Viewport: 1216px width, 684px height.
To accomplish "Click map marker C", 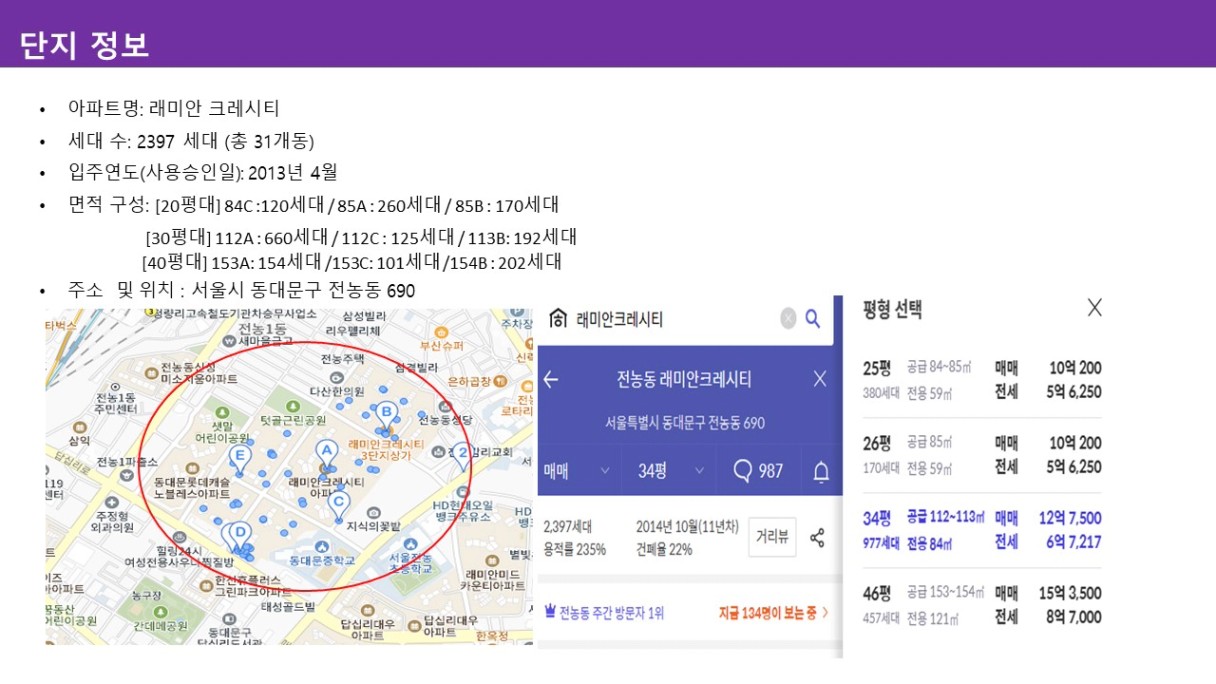I will (x=339, y=505).
